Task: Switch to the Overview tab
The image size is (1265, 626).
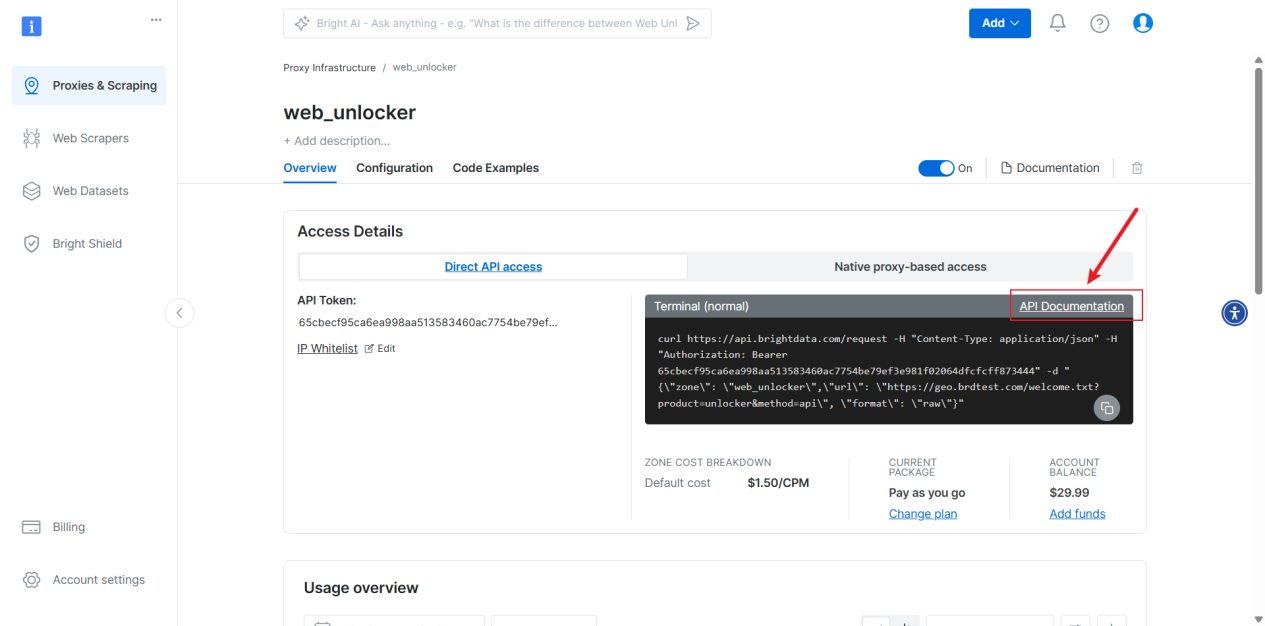Action: tap(310, 168)
